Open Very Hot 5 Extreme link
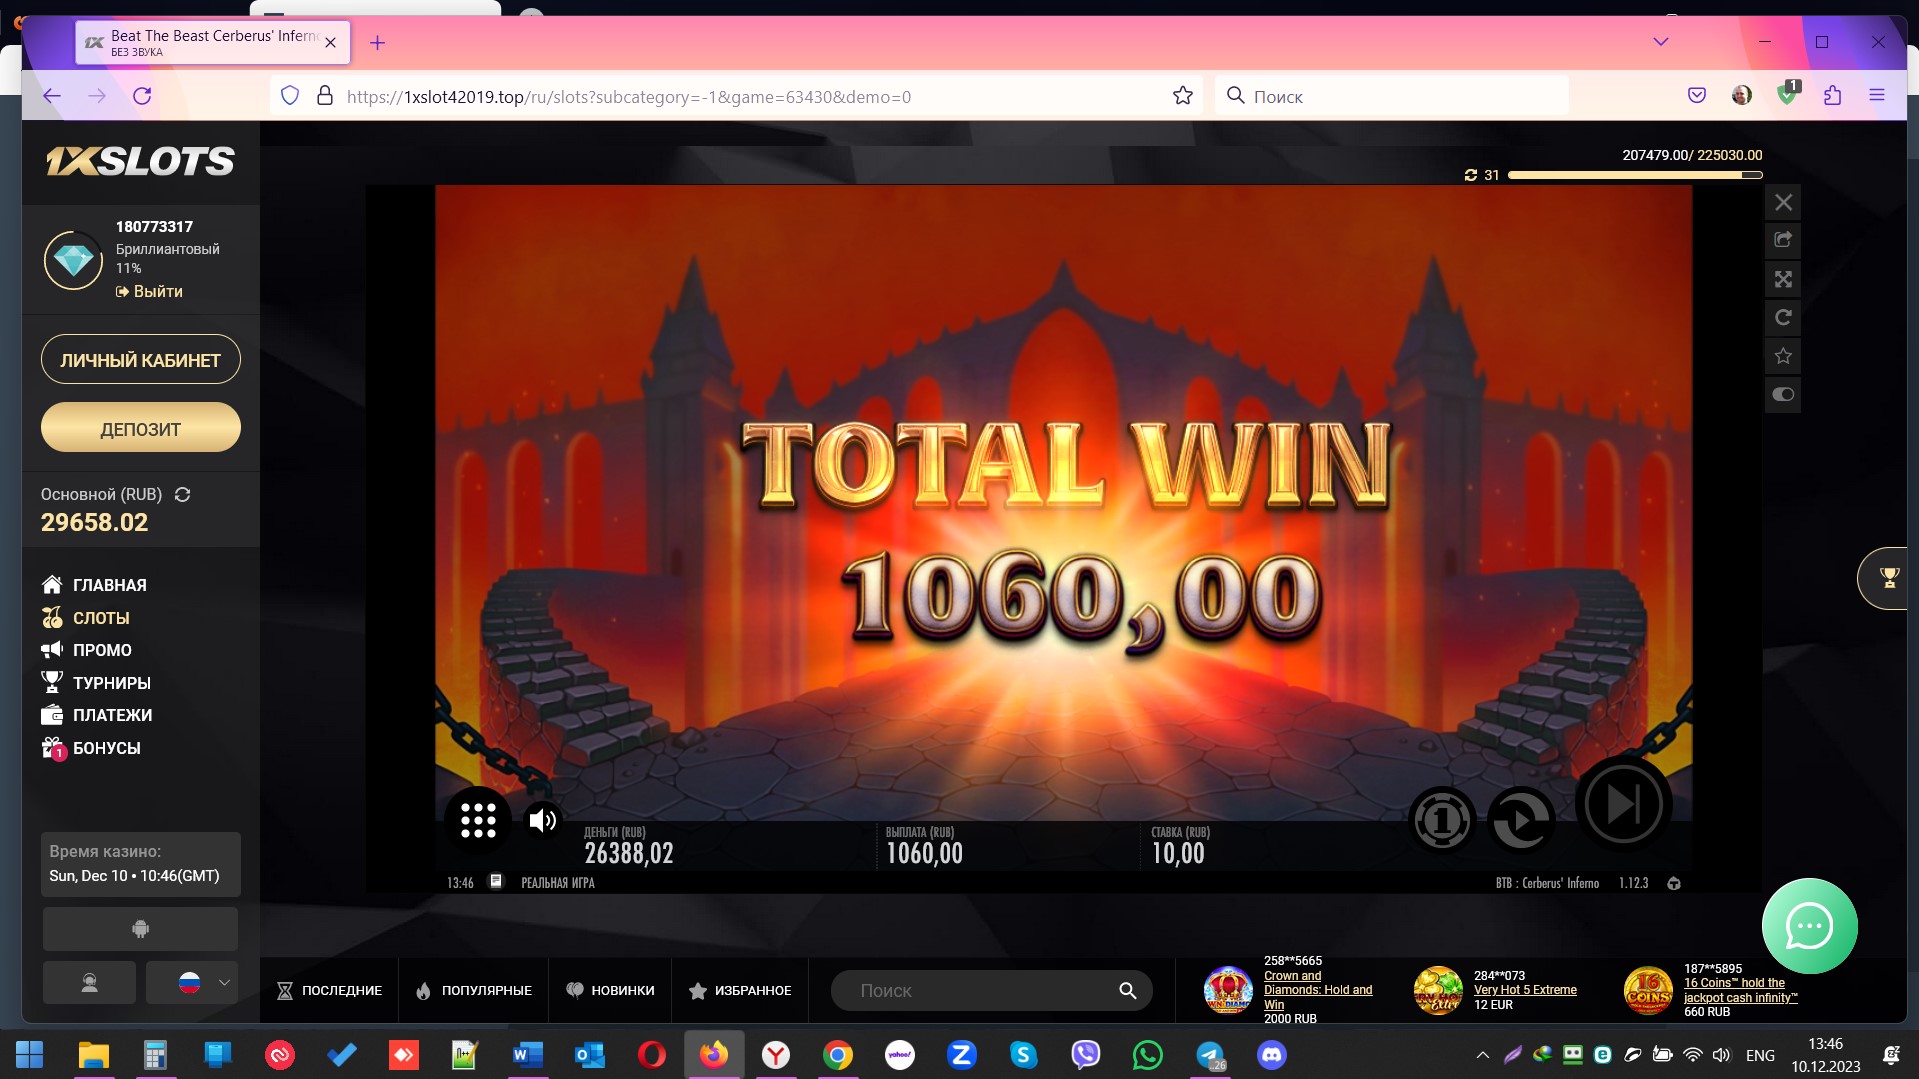The height and width of the screenshot is (1079, 1919). [1525, 990]
